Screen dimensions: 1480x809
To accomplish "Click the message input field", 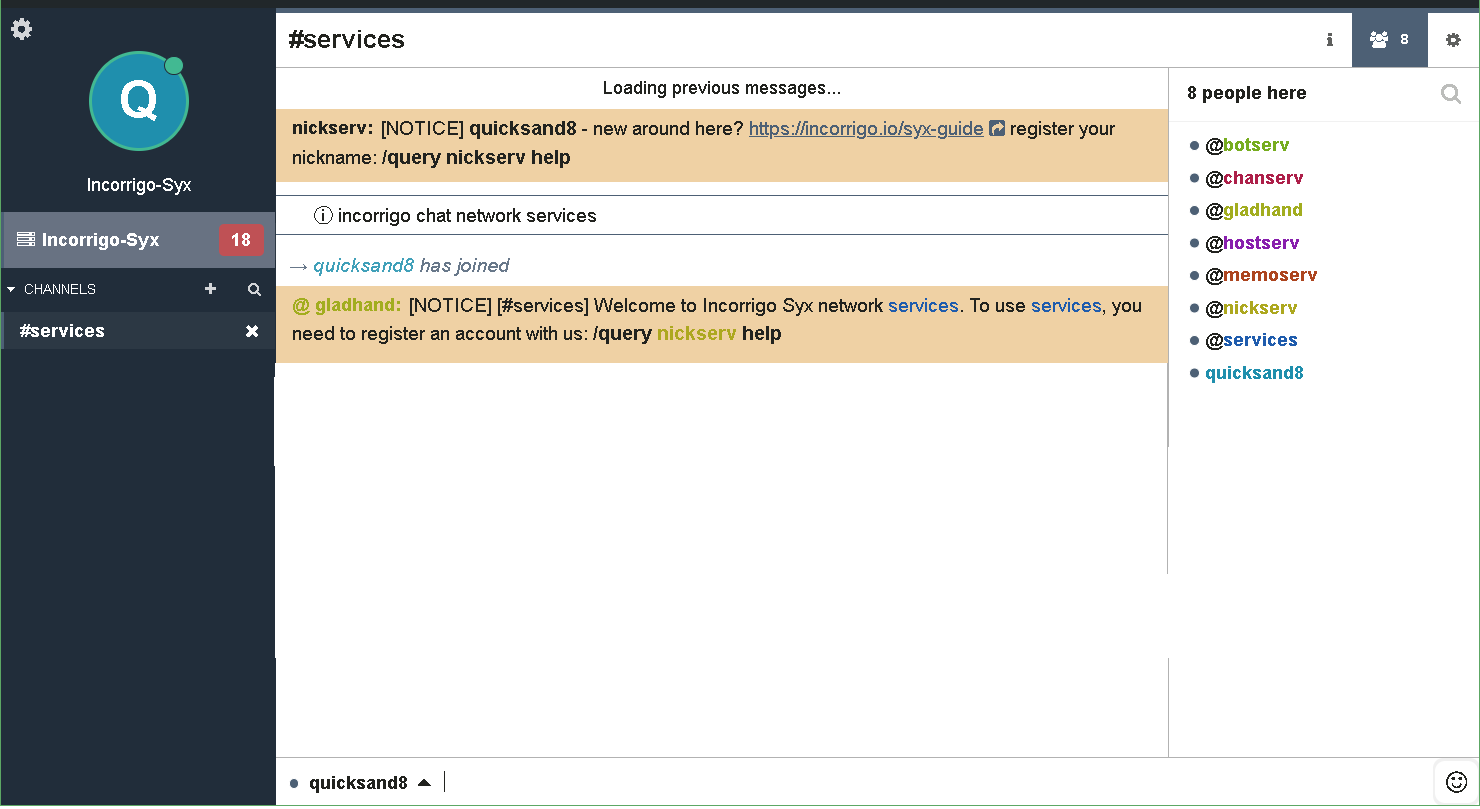I will (x=900, y=782).
